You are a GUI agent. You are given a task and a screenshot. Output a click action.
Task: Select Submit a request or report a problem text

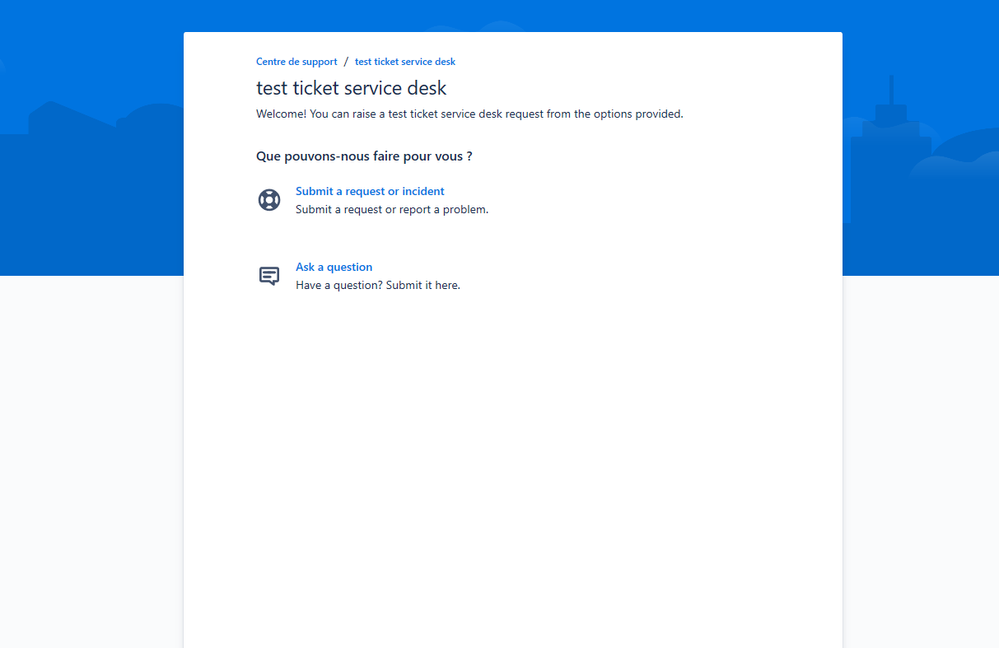(x=392, y=209)
